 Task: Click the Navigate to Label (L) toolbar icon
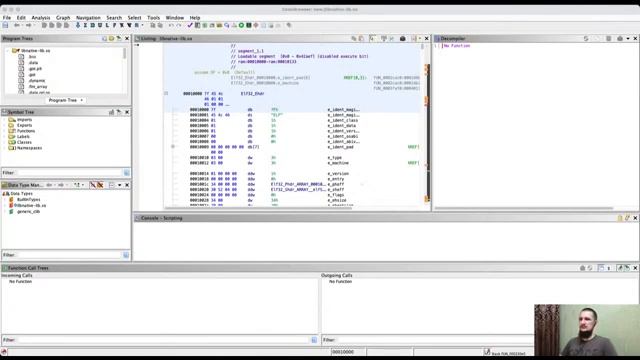pos(107,25)
